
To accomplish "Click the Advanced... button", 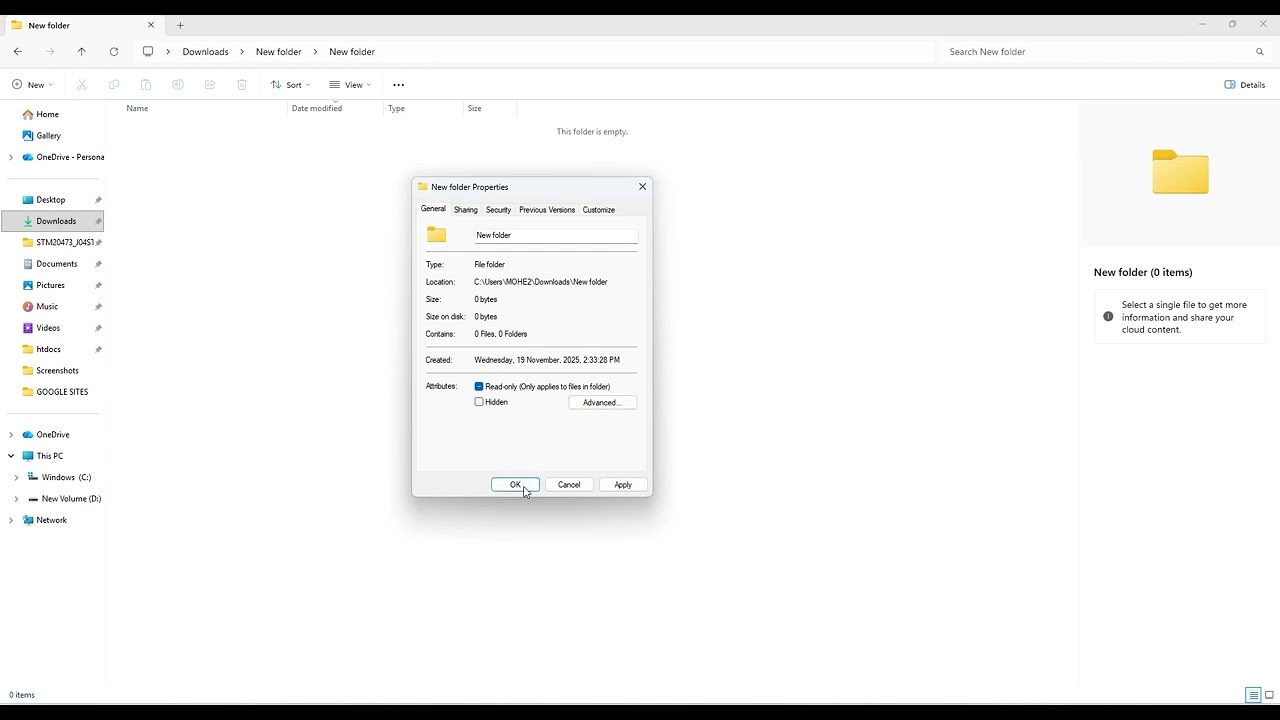I will [x=602, y=403].
